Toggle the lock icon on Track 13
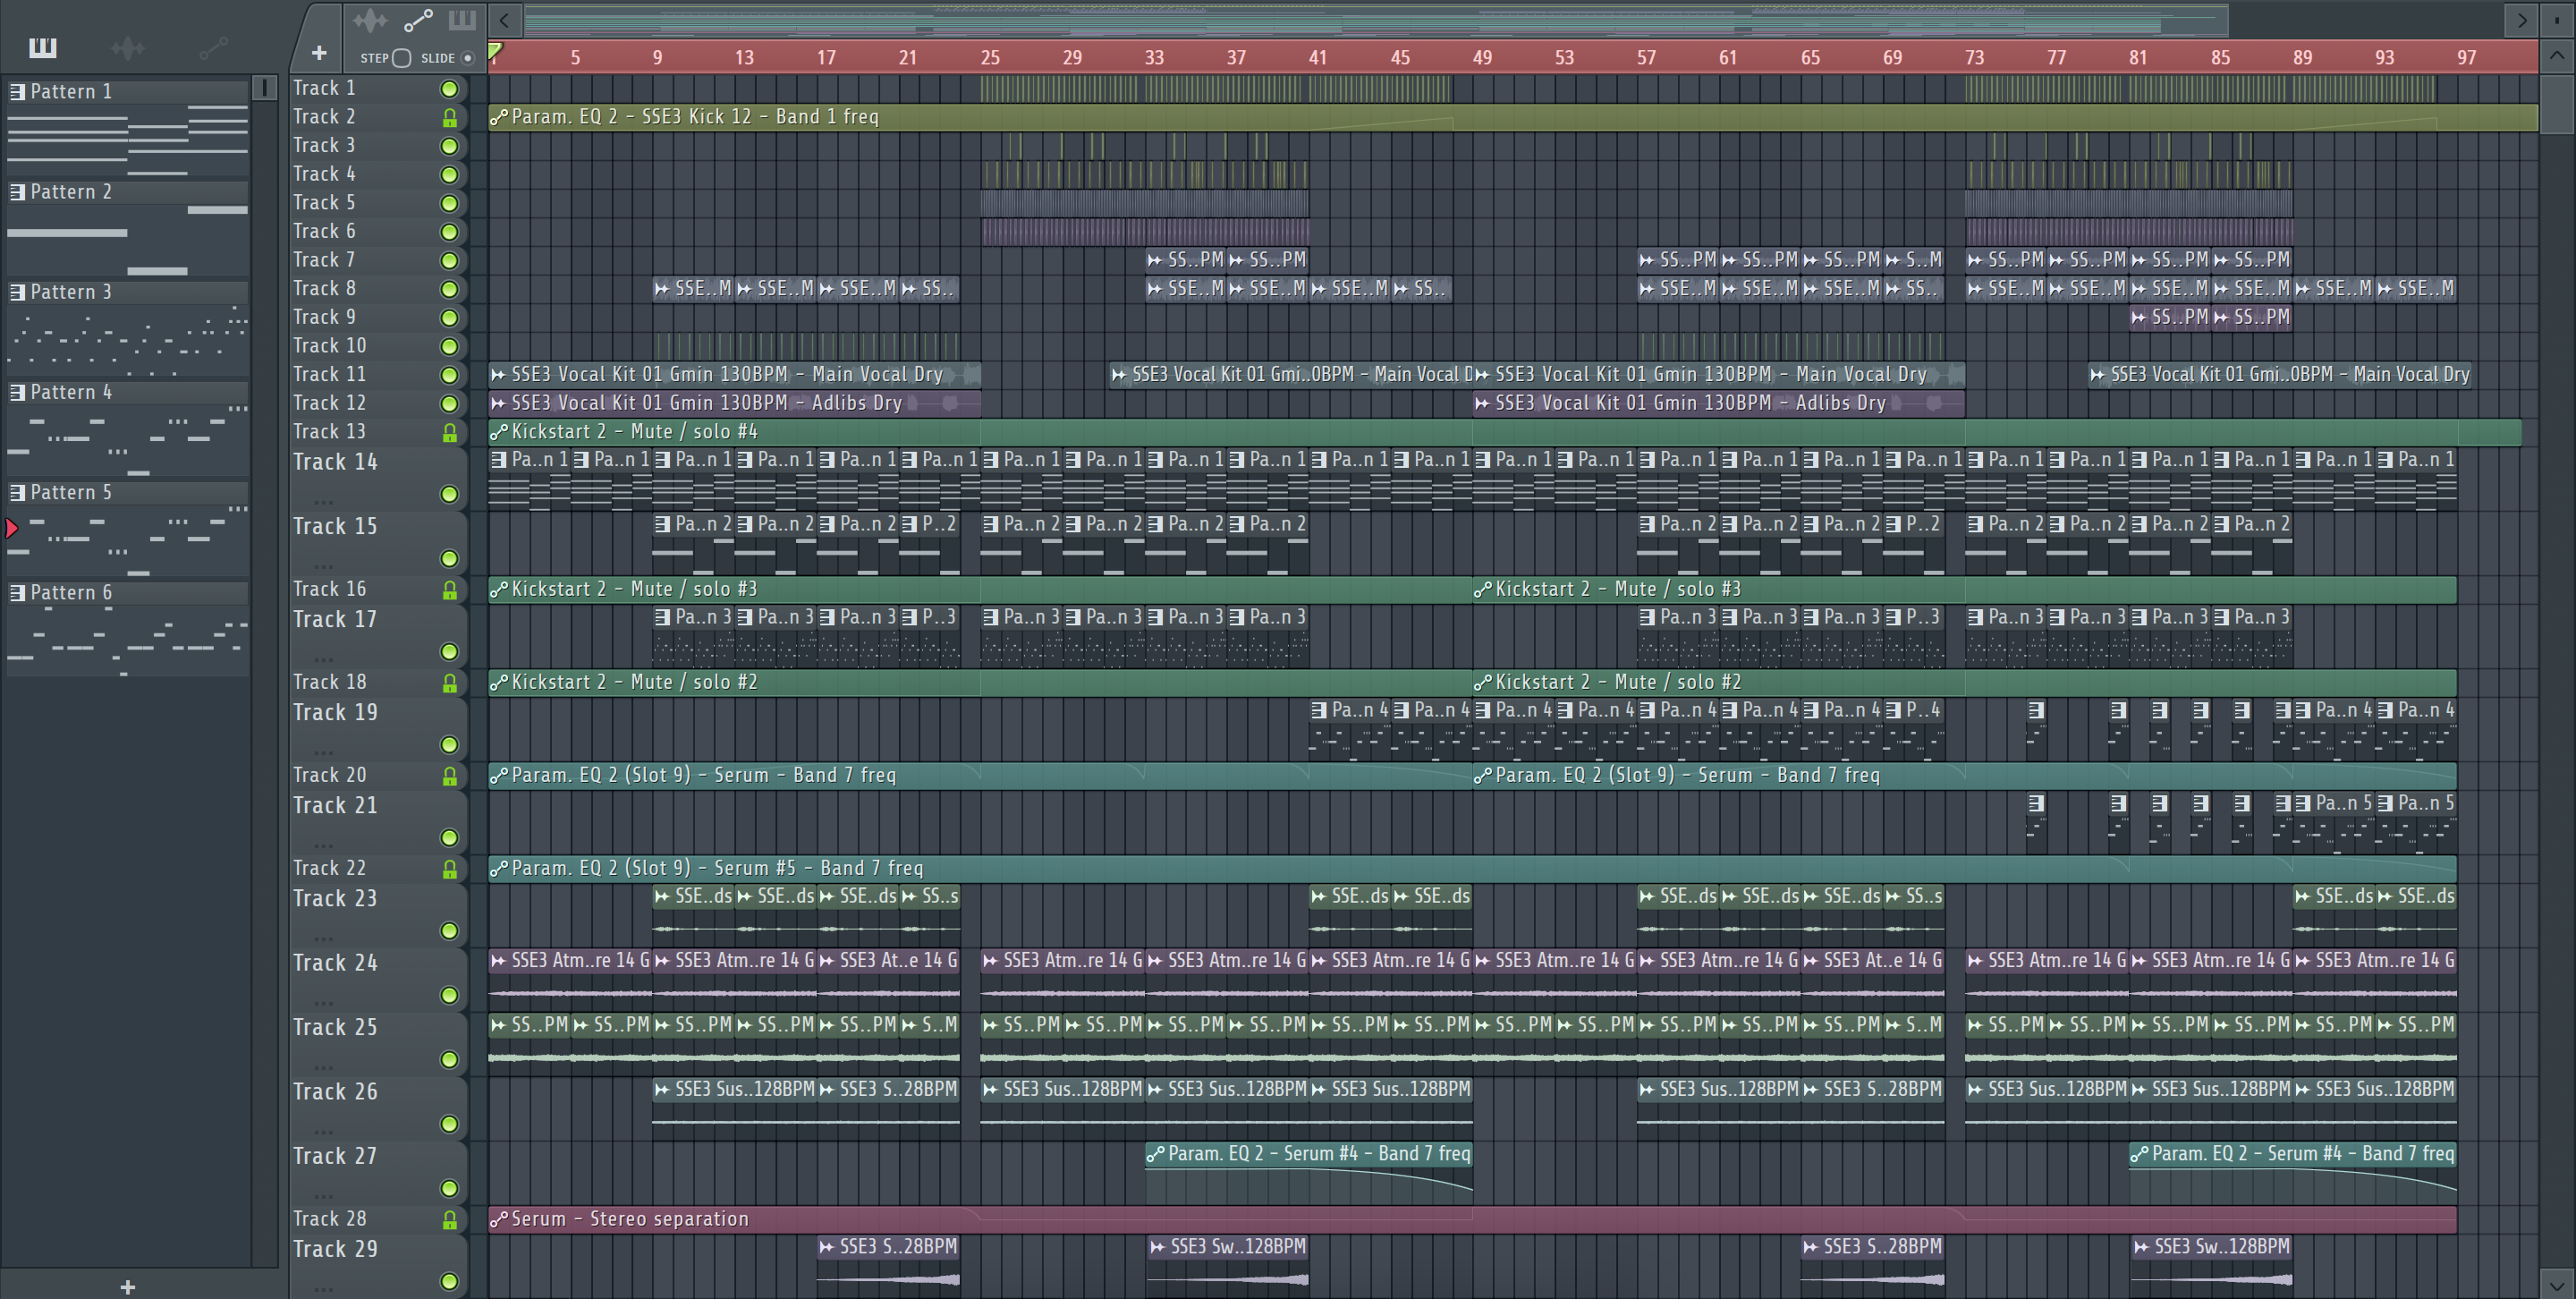This screenshot has height=1299, width=2576. 449,433
